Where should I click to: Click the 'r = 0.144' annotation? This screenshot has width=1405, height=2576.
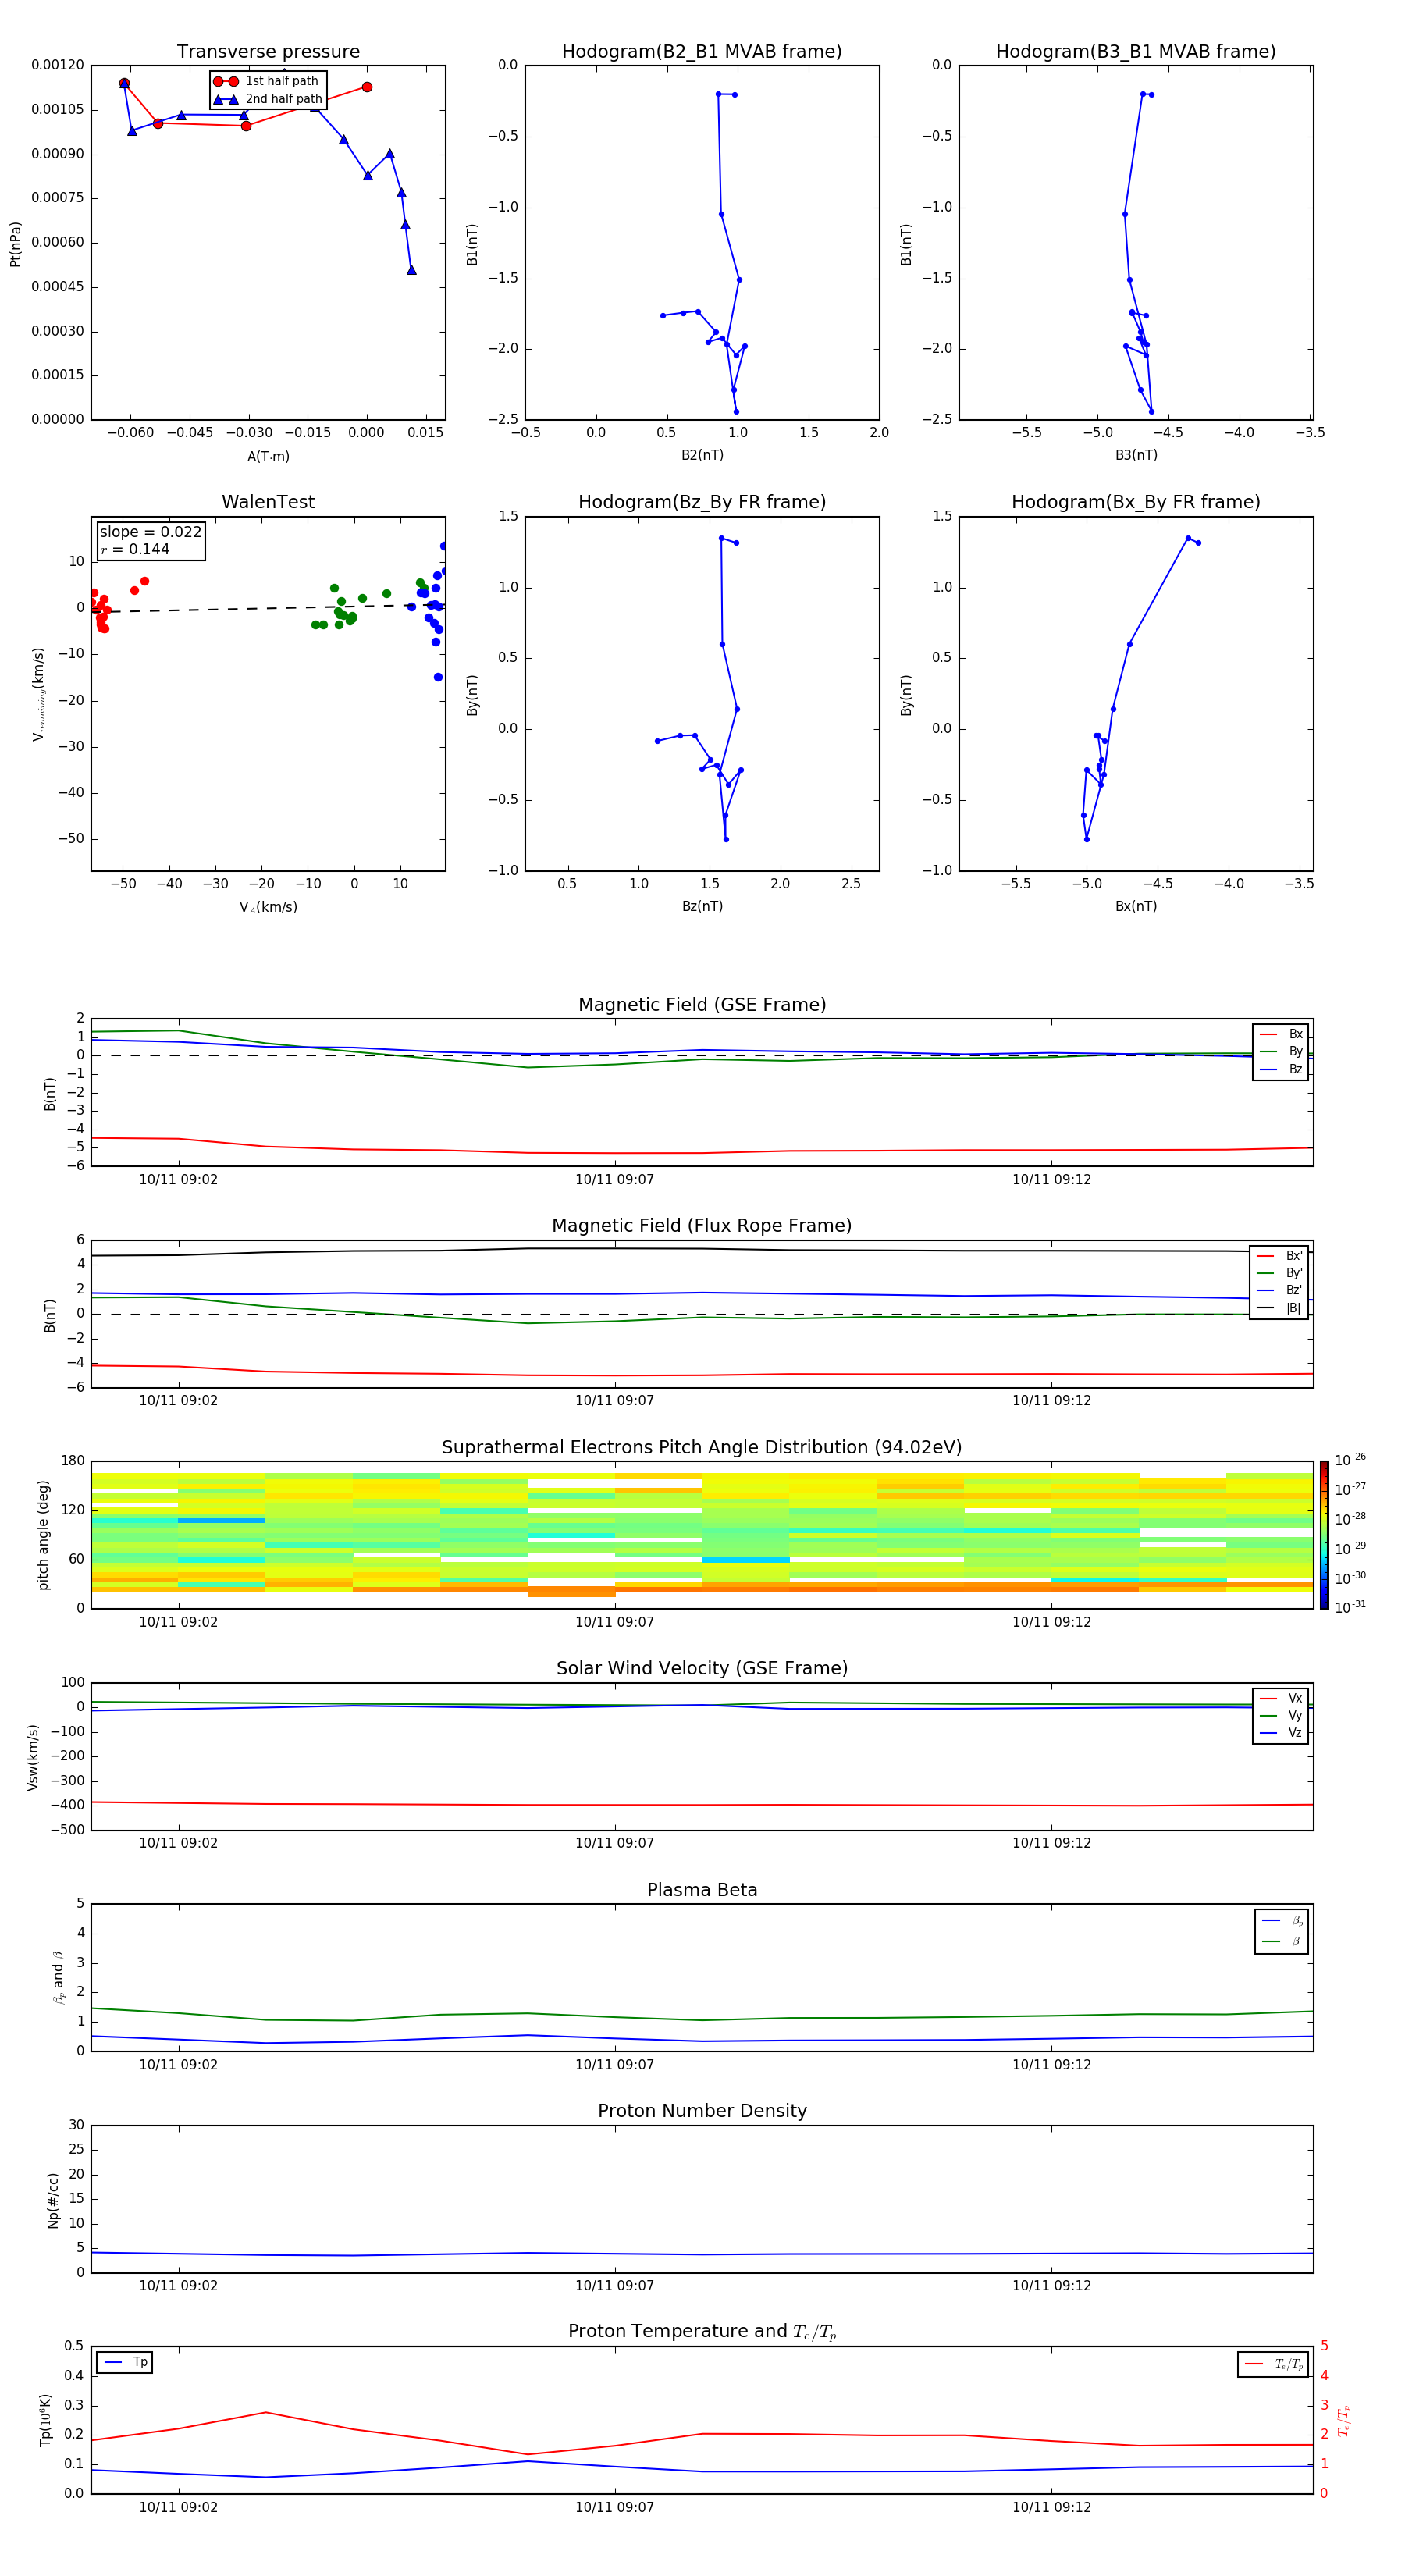coord(135,550)
